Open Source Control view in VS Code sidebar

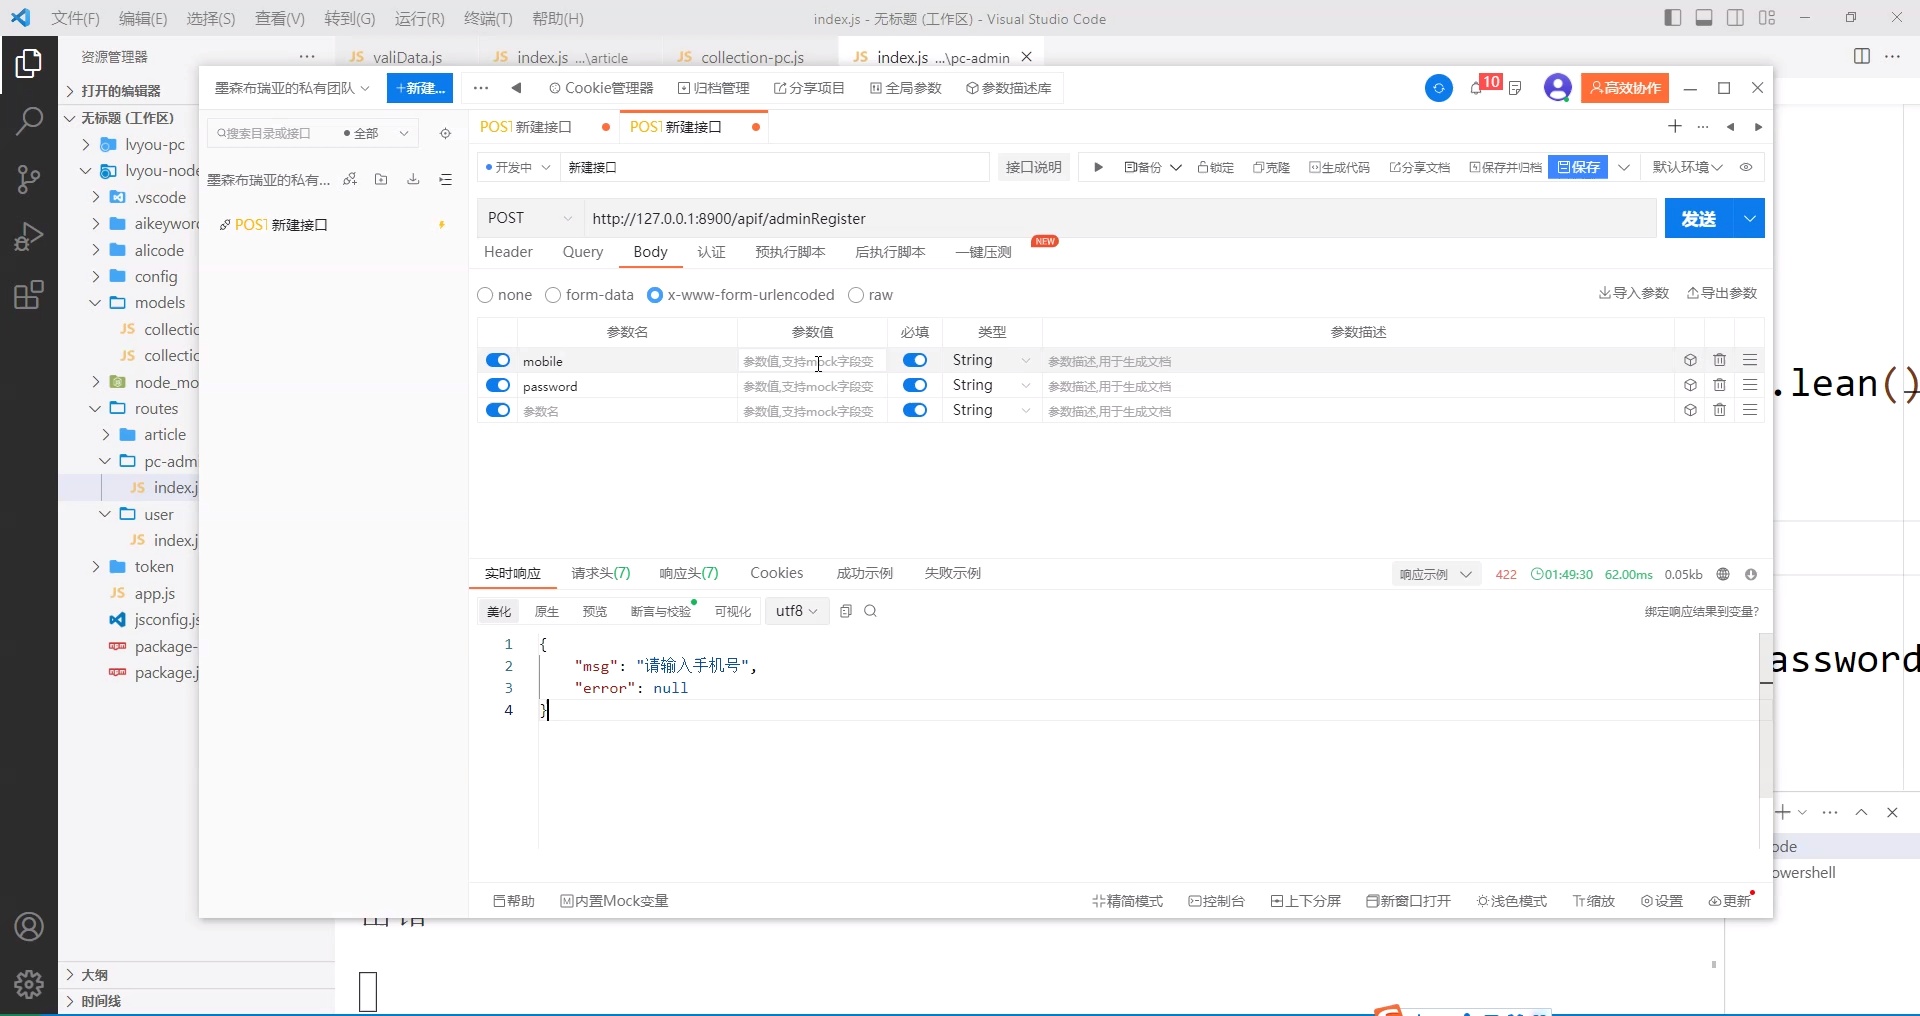coord(29,179)
